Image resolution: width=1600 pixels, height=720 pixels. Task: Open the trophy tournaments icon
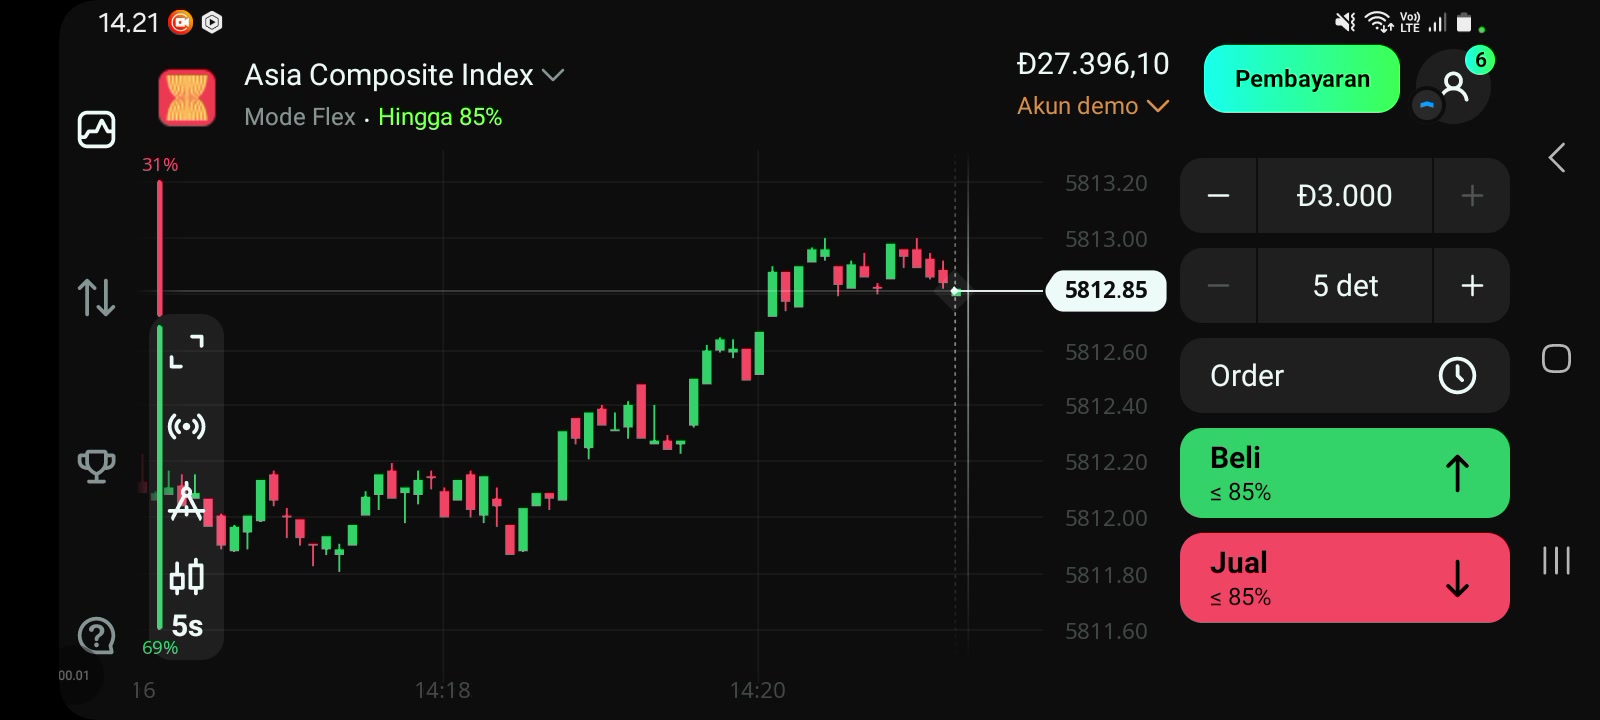tap(96, 466)
